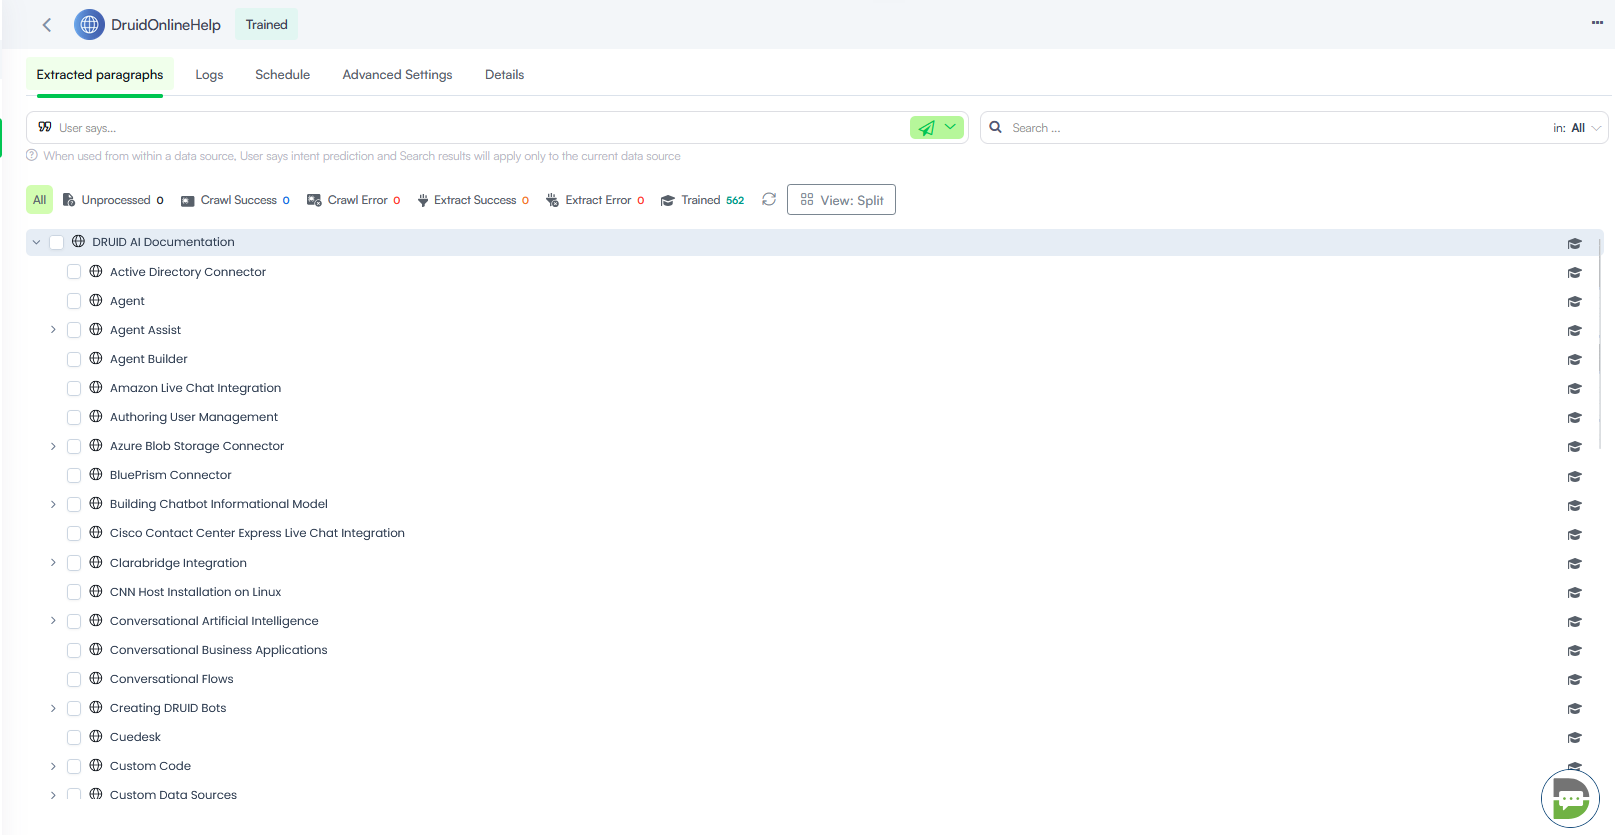The image size is (1615, 835).
Task: Select the BluePrism Connector checkbox
Action: point(74,475)
